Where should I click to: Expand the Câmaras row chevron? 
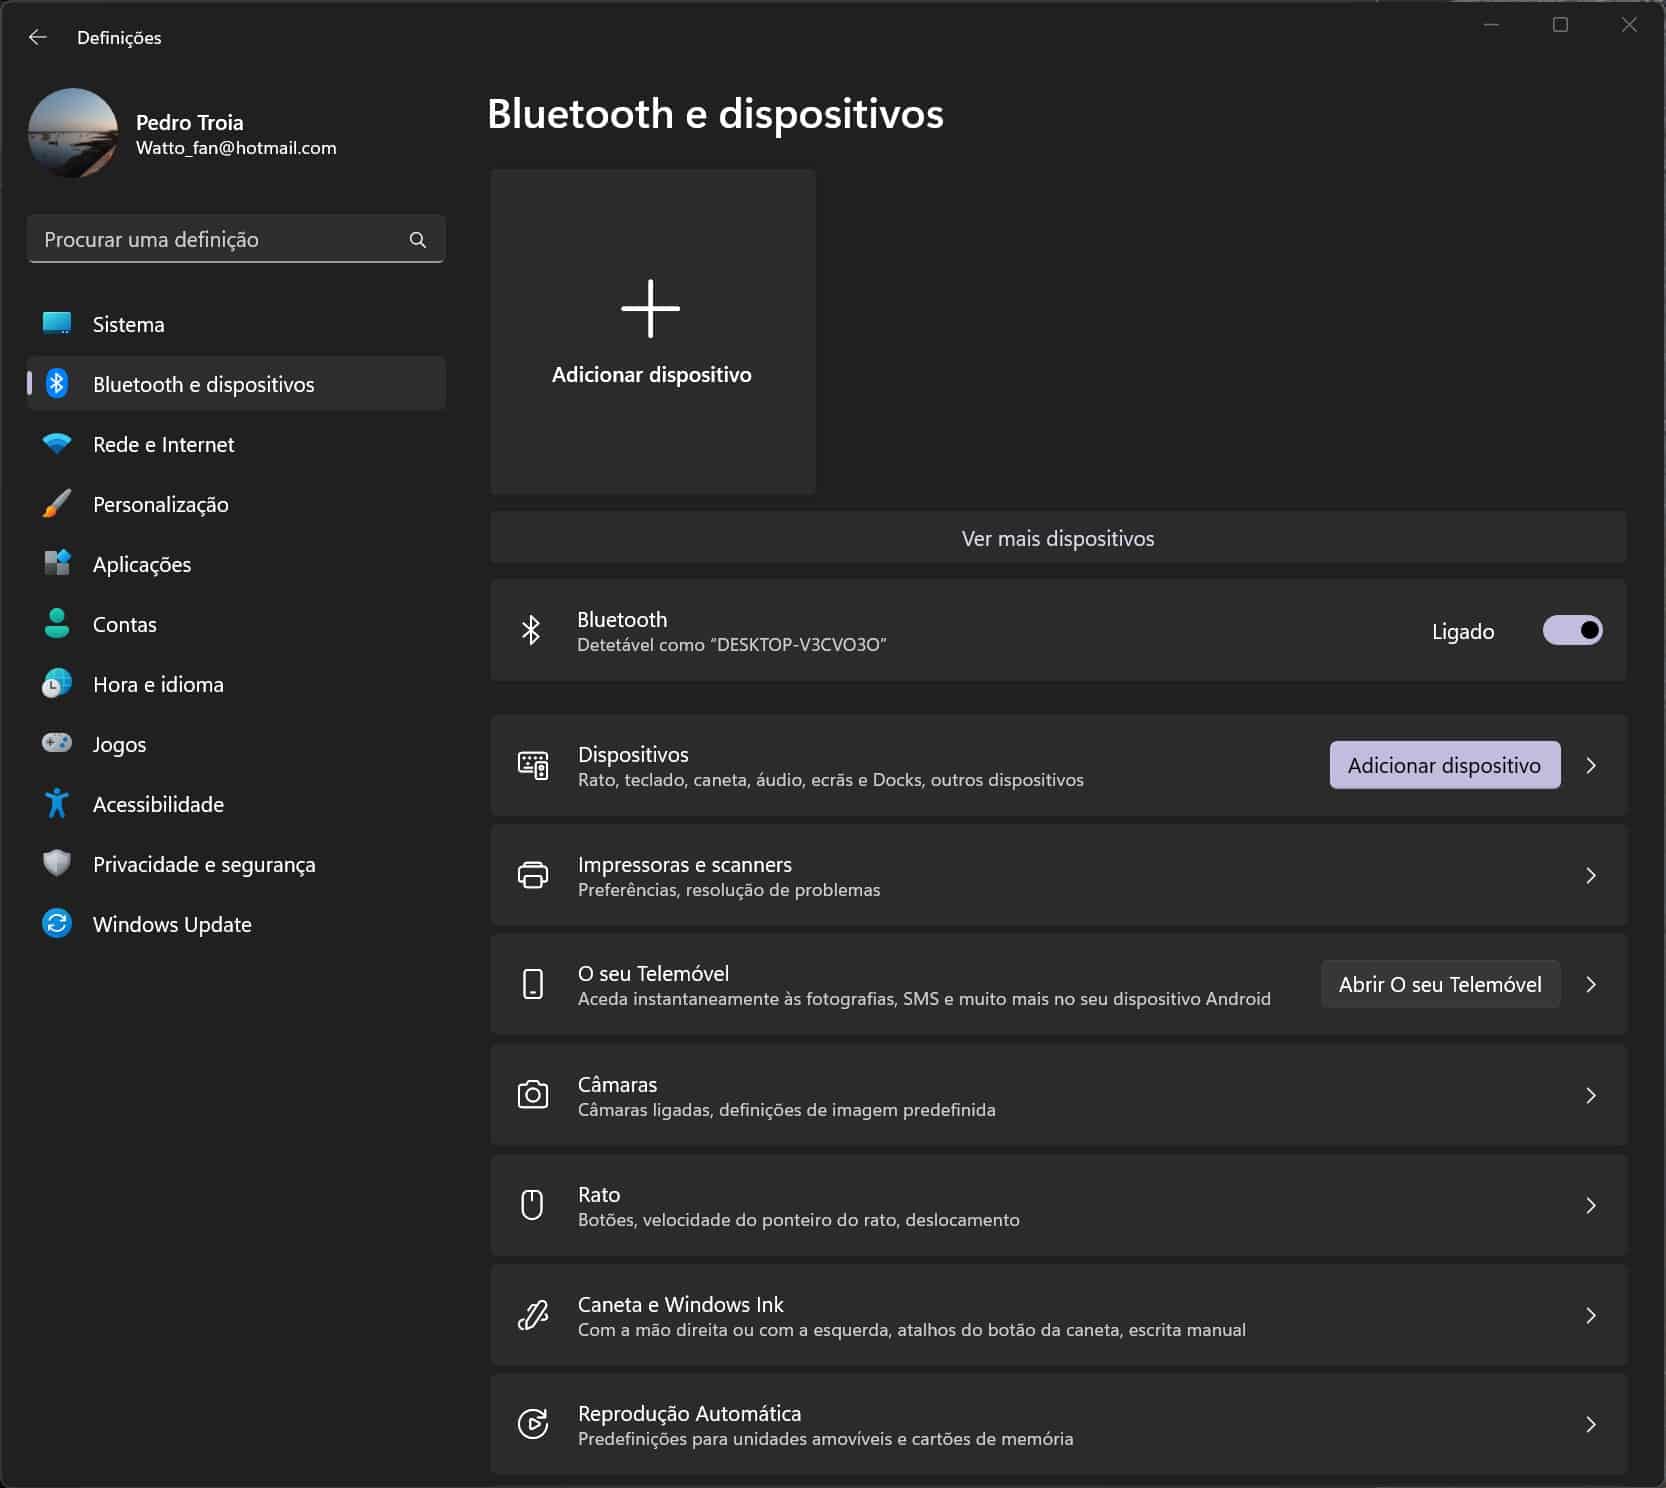click(1591, 1095)
